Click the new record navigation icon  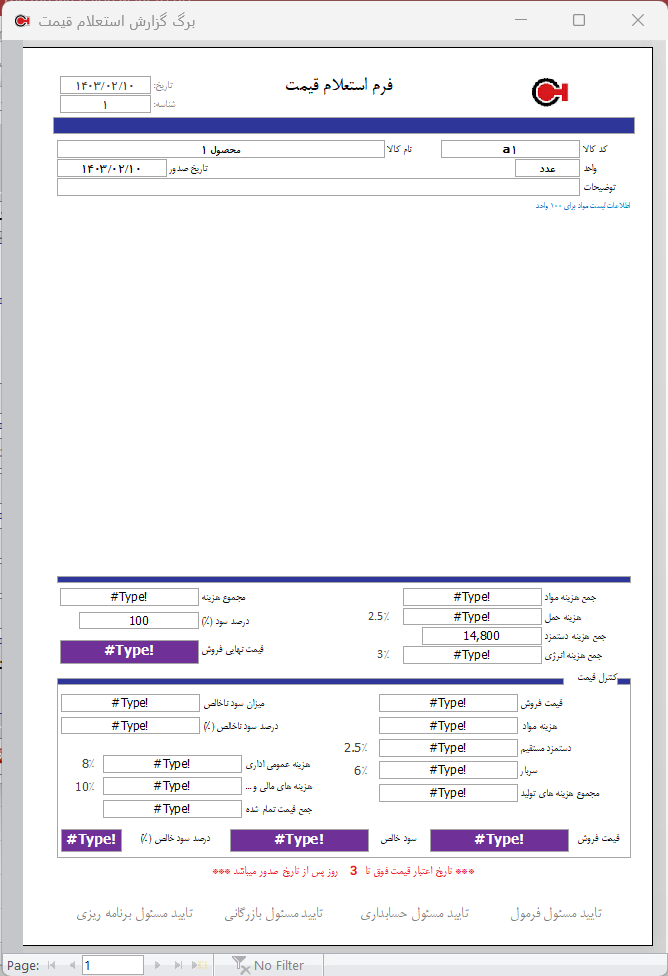[202, 965]
